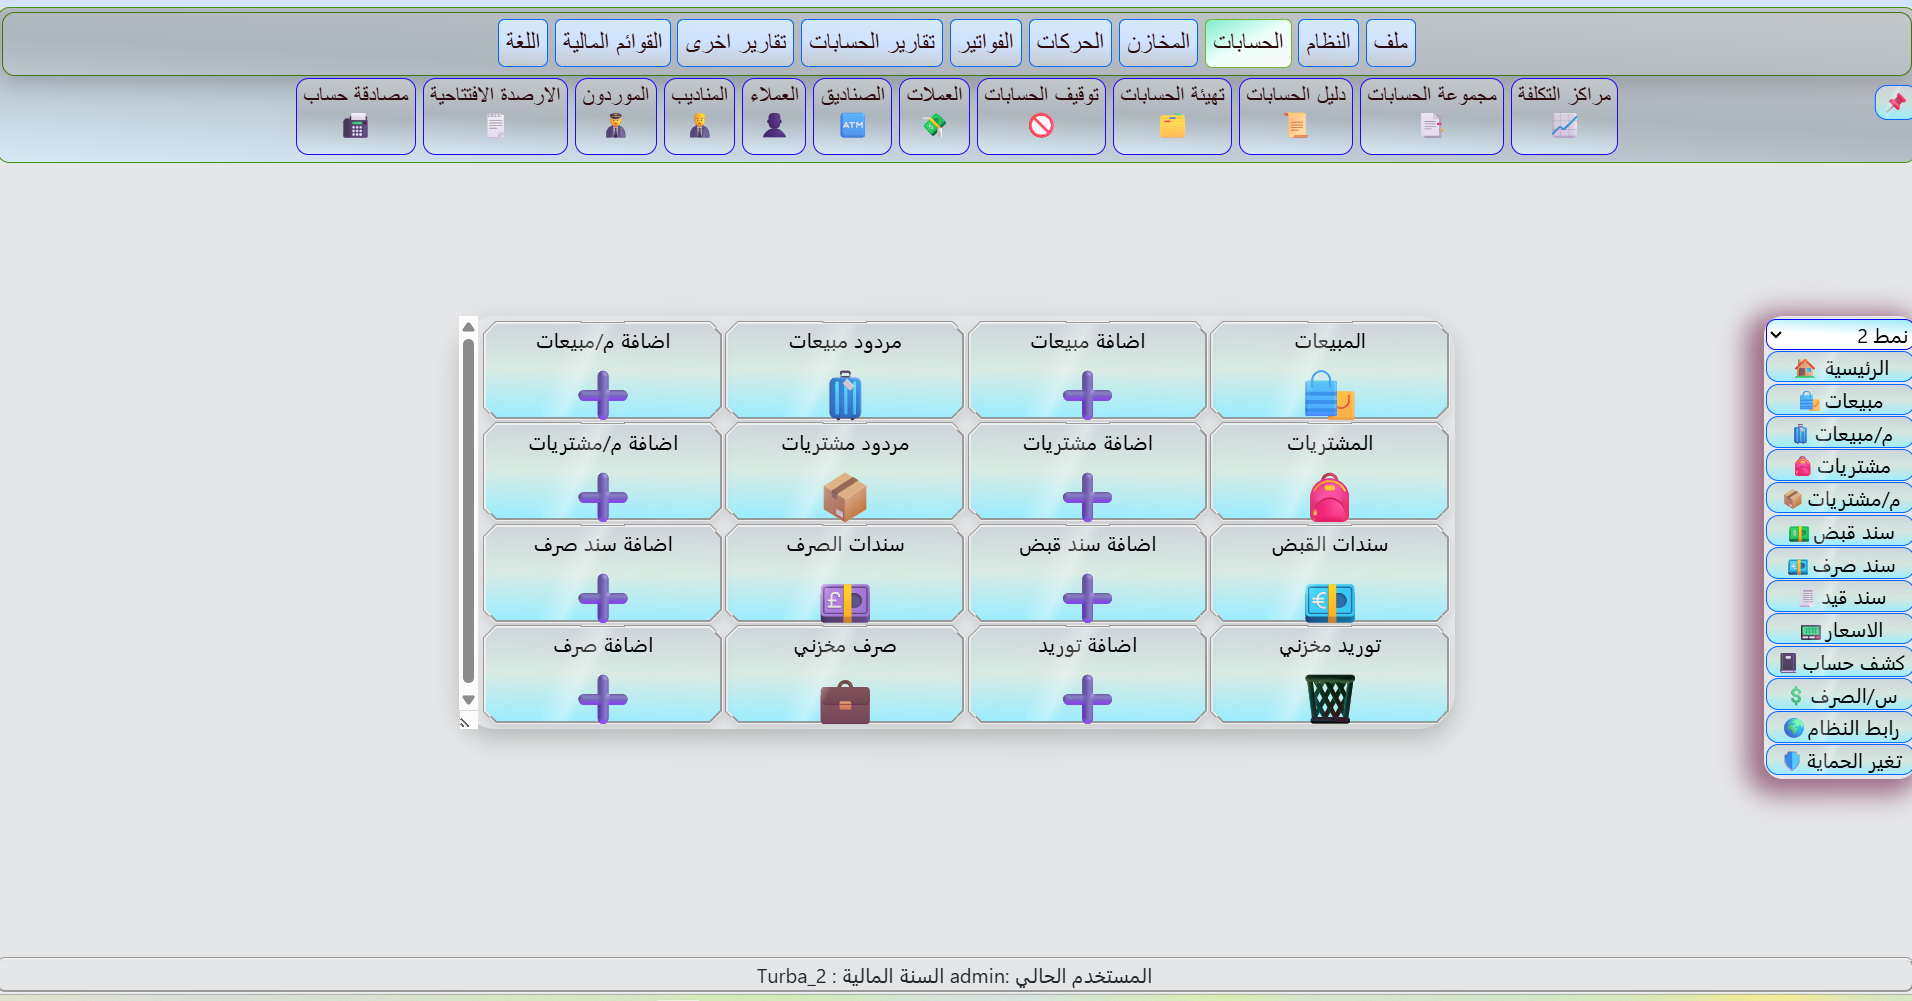The width and height of the screenshot is (1912, 1001).
Task: Open سندات الصرف payment vouchers tile
Action: point(845,573)
